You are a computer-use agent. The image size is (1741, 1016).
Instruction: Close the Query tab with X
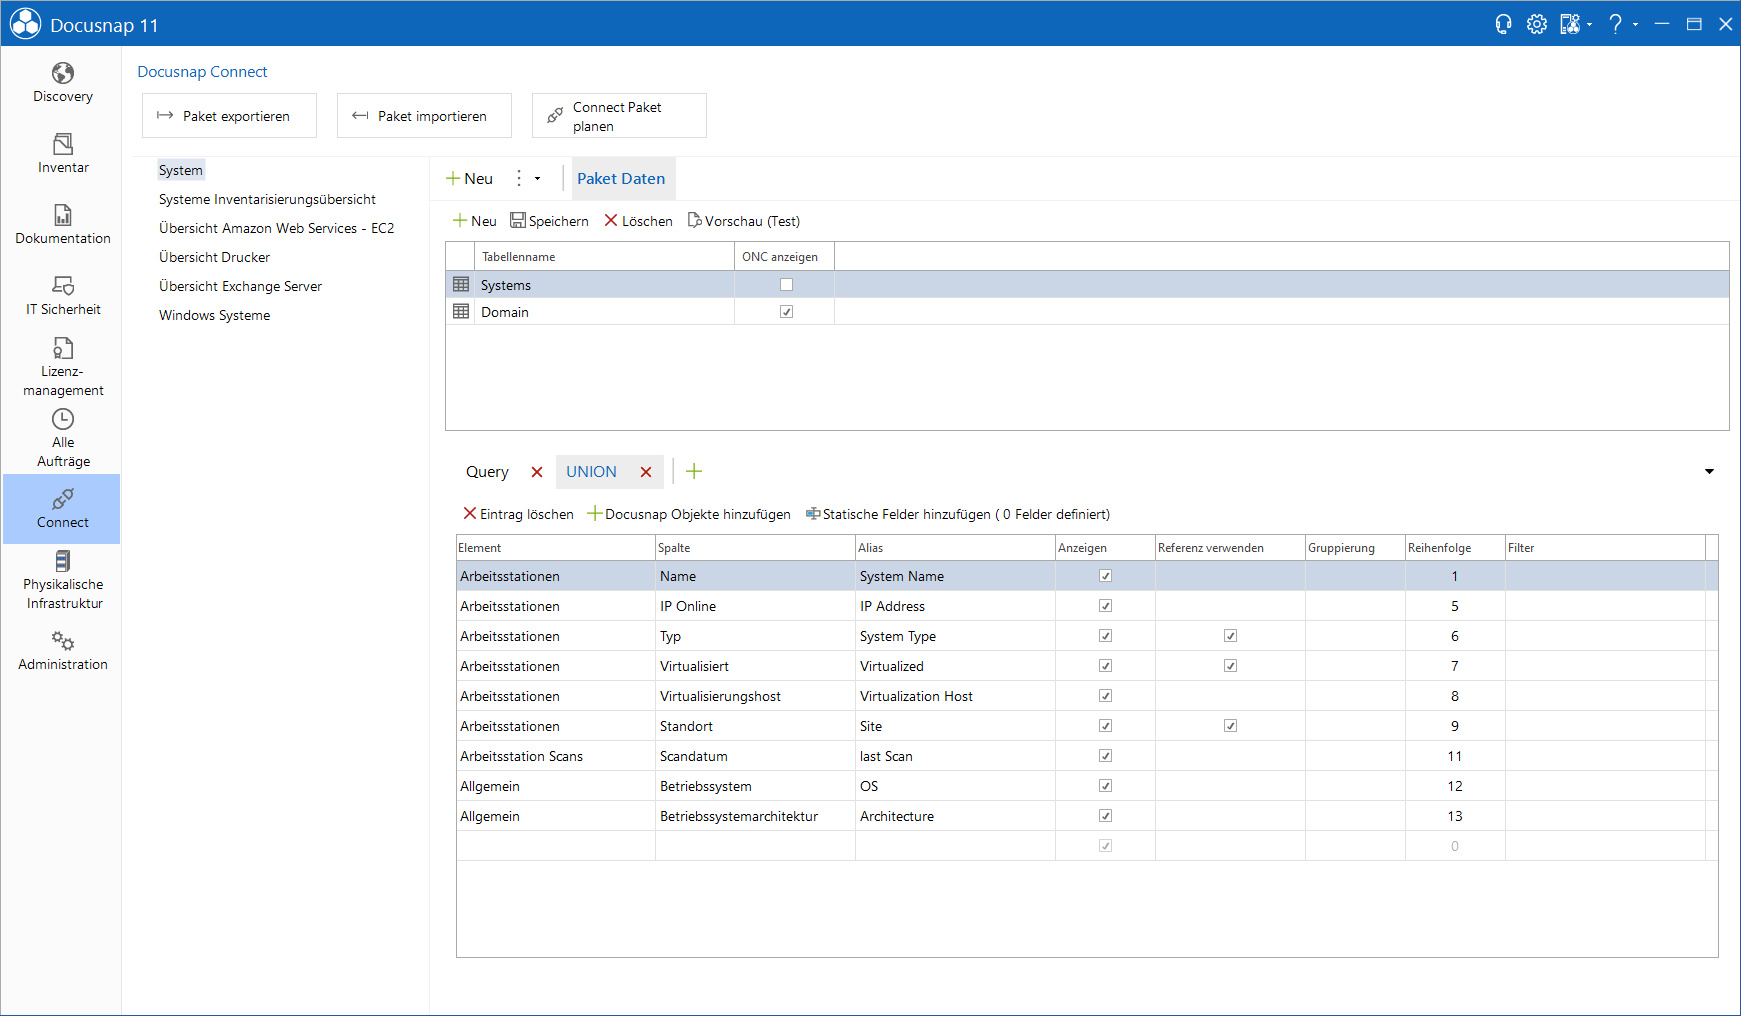(x=537, y=472)
